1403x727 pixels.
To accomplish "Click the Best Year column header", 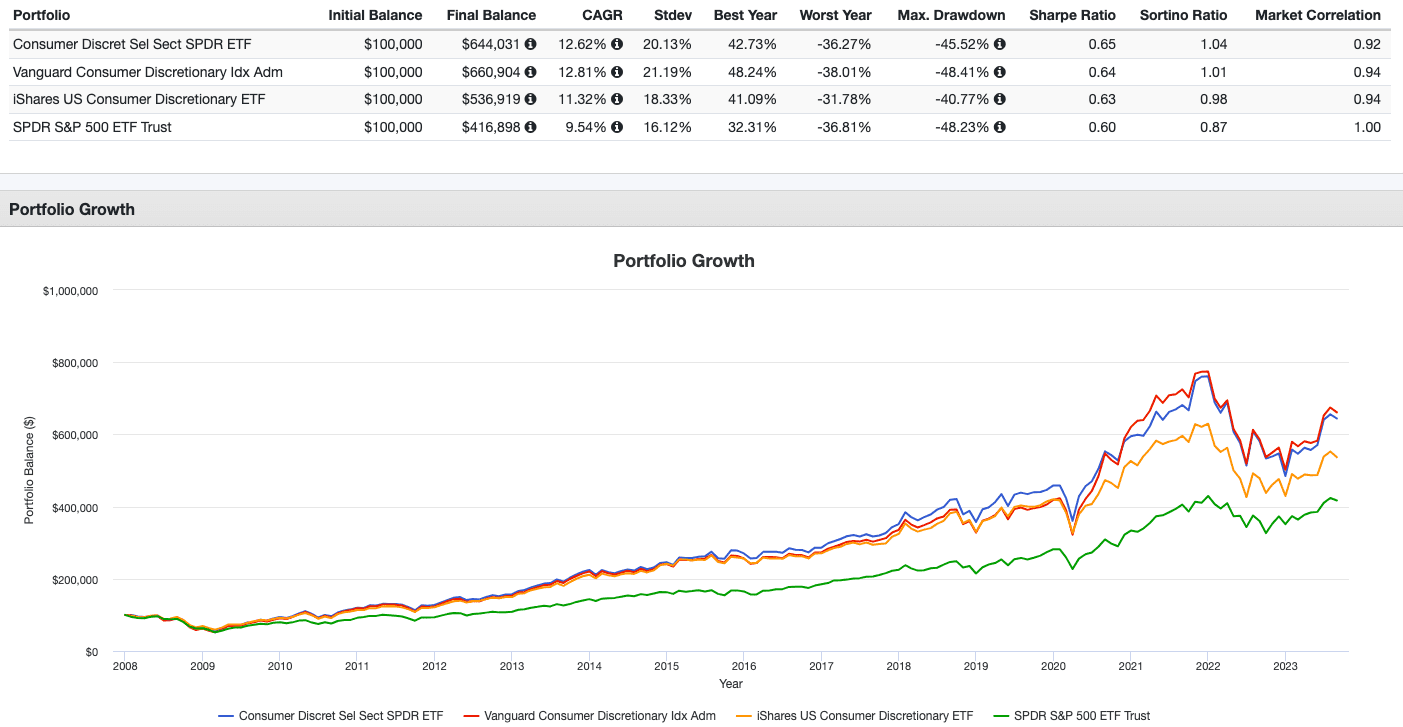I will coord(745,15).
